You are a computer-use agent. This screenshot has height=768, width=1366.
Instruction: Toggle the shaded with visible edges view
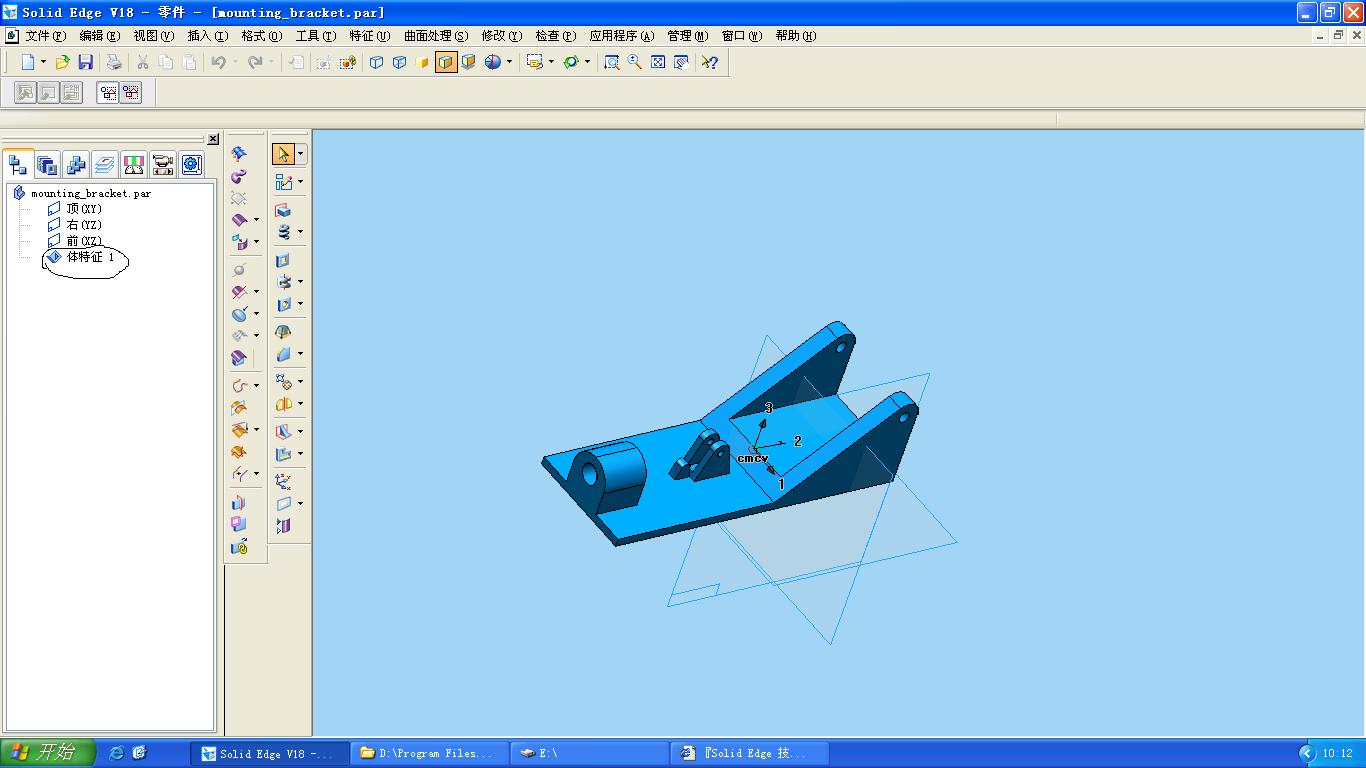pos(446,62)
